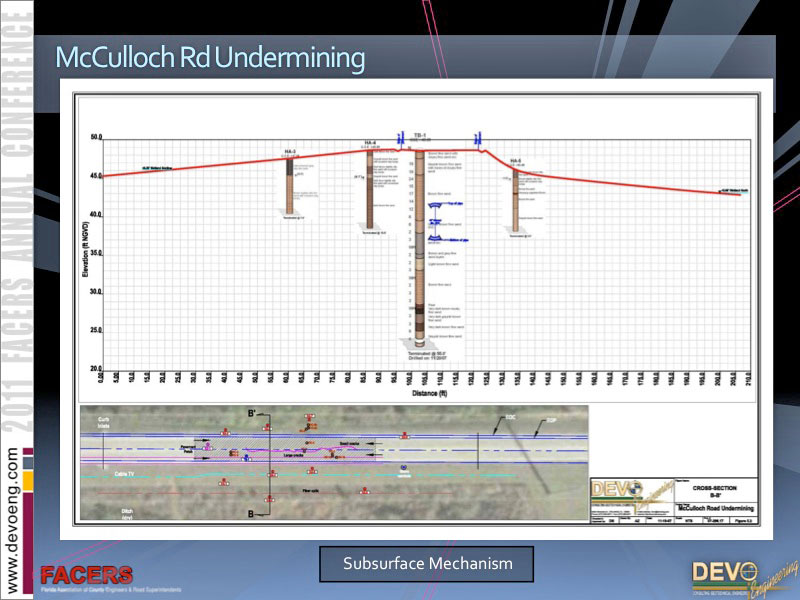Open the www.devoeng.com link

coord(13,518)
